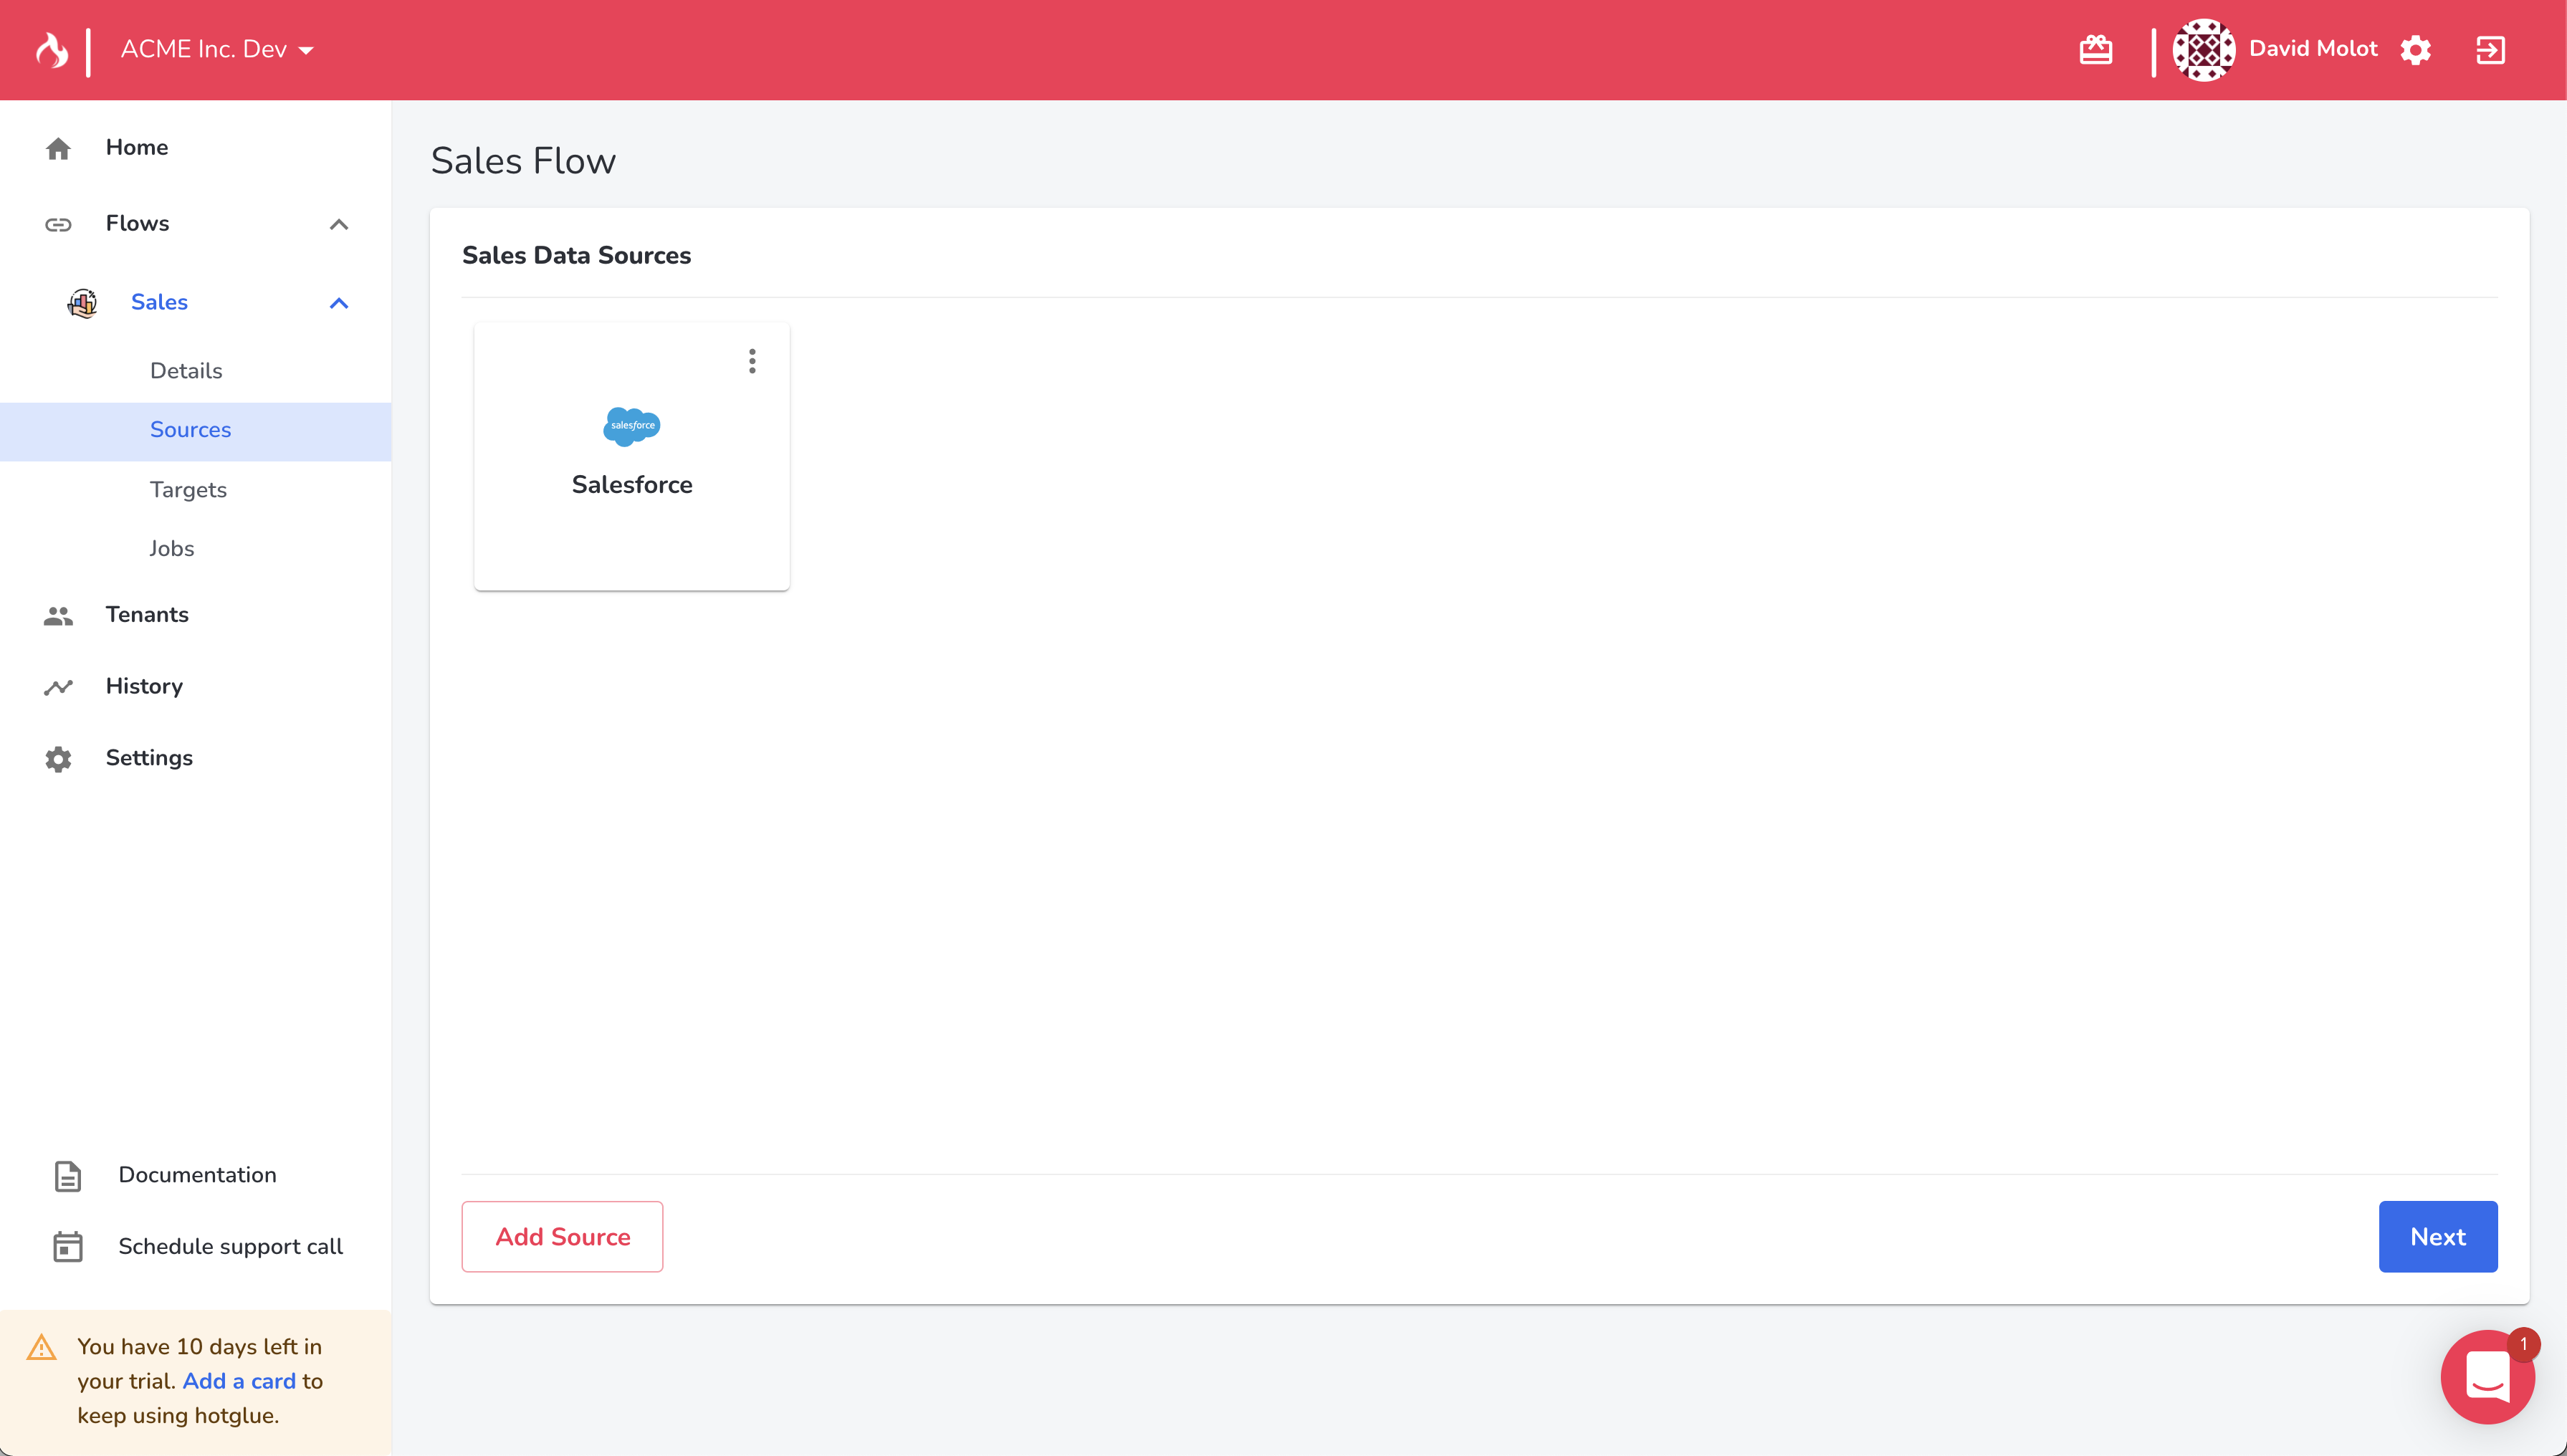Open Targets under Sales
Screen dimensions: 2567x1456
click(x=188, y=490)
